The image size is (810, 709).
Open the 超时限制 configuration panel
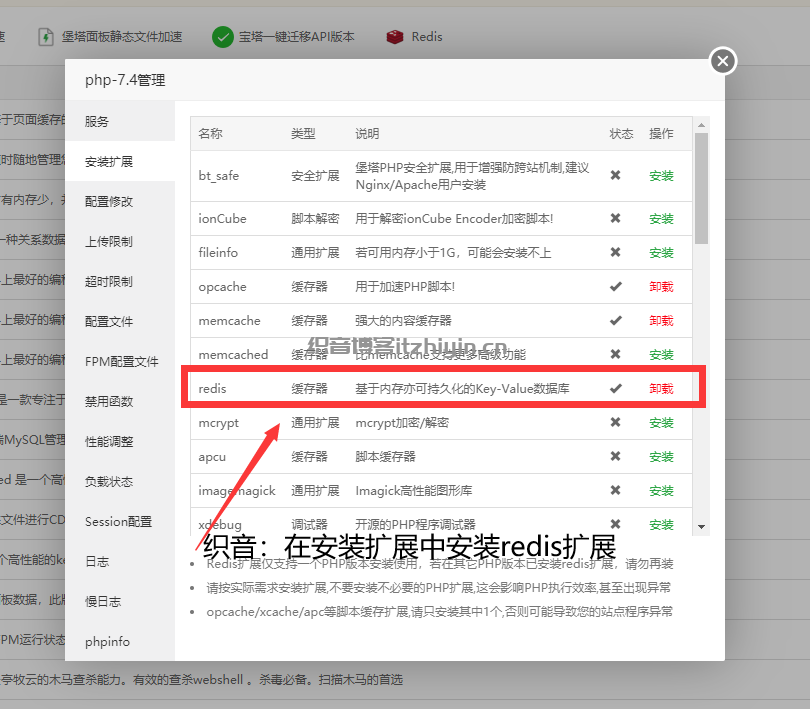click(x=119, y=281)
